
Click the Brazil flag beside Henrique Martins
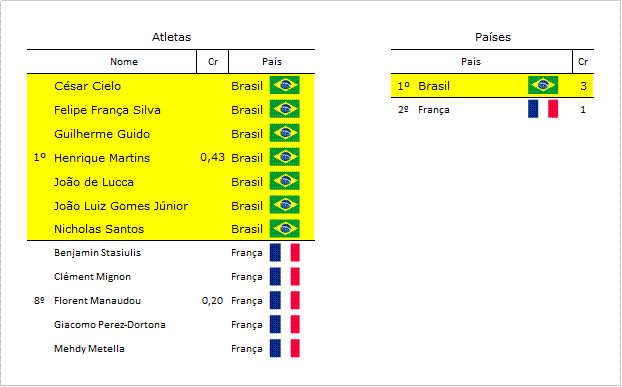point(284,157)
